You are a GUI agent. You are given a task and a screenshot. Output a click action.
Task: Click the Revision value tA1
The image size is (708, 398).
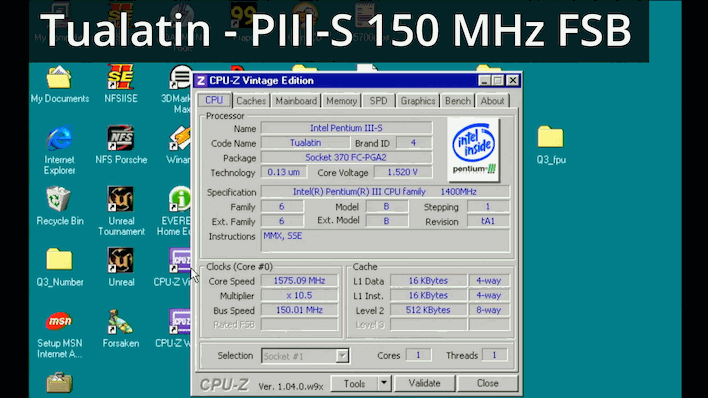[488, 221]
